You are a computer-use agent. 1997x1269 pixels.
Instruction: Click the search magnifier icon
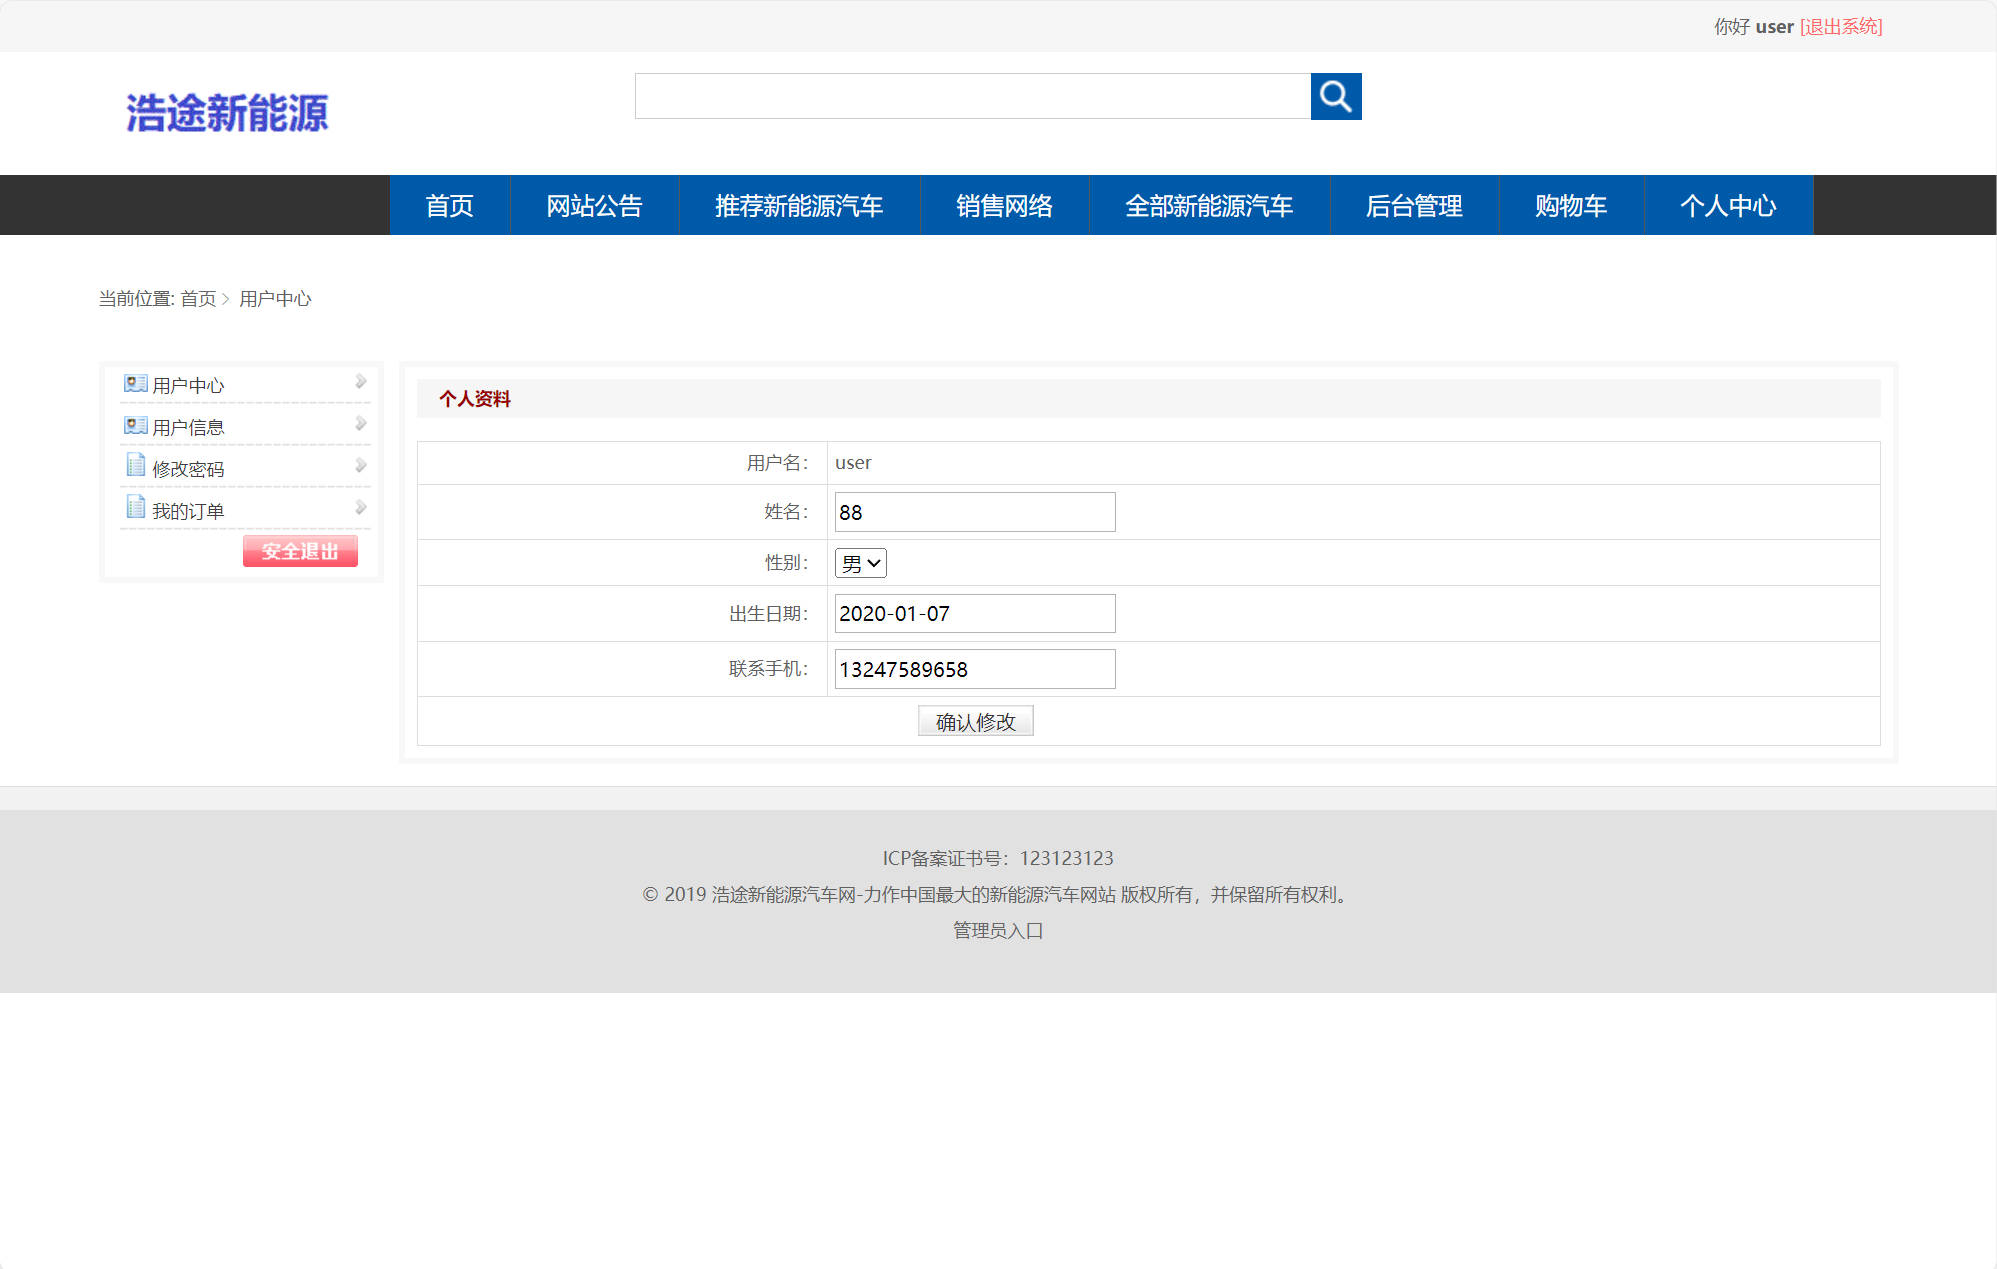1336,97
